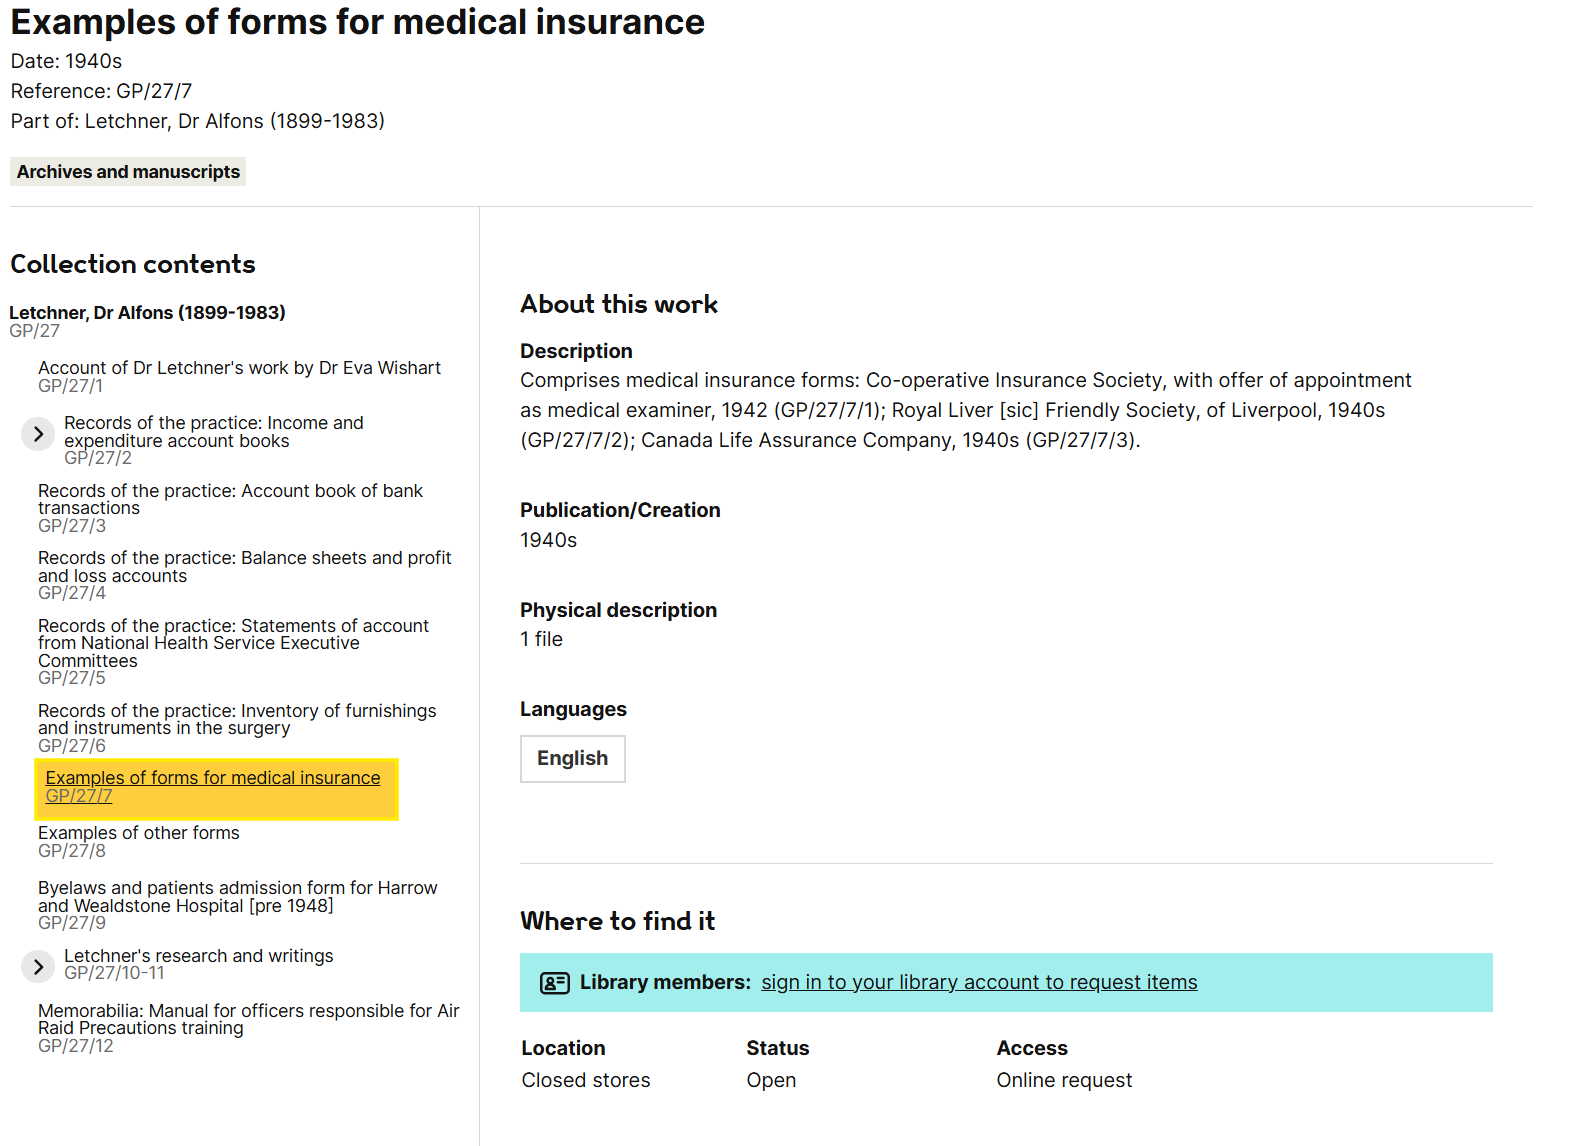Click the library member card icon
This screenshot has width=1578, height=1146.
pyautogui.click(x=554, y=983)
